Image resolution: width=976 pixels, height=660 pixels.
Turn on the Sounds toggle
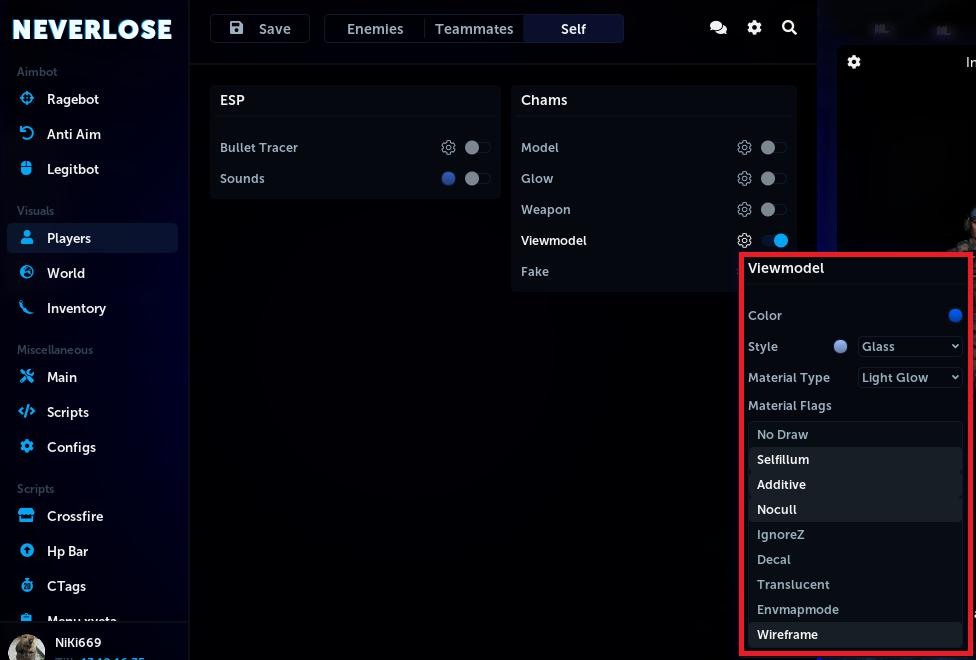(477, 178)
